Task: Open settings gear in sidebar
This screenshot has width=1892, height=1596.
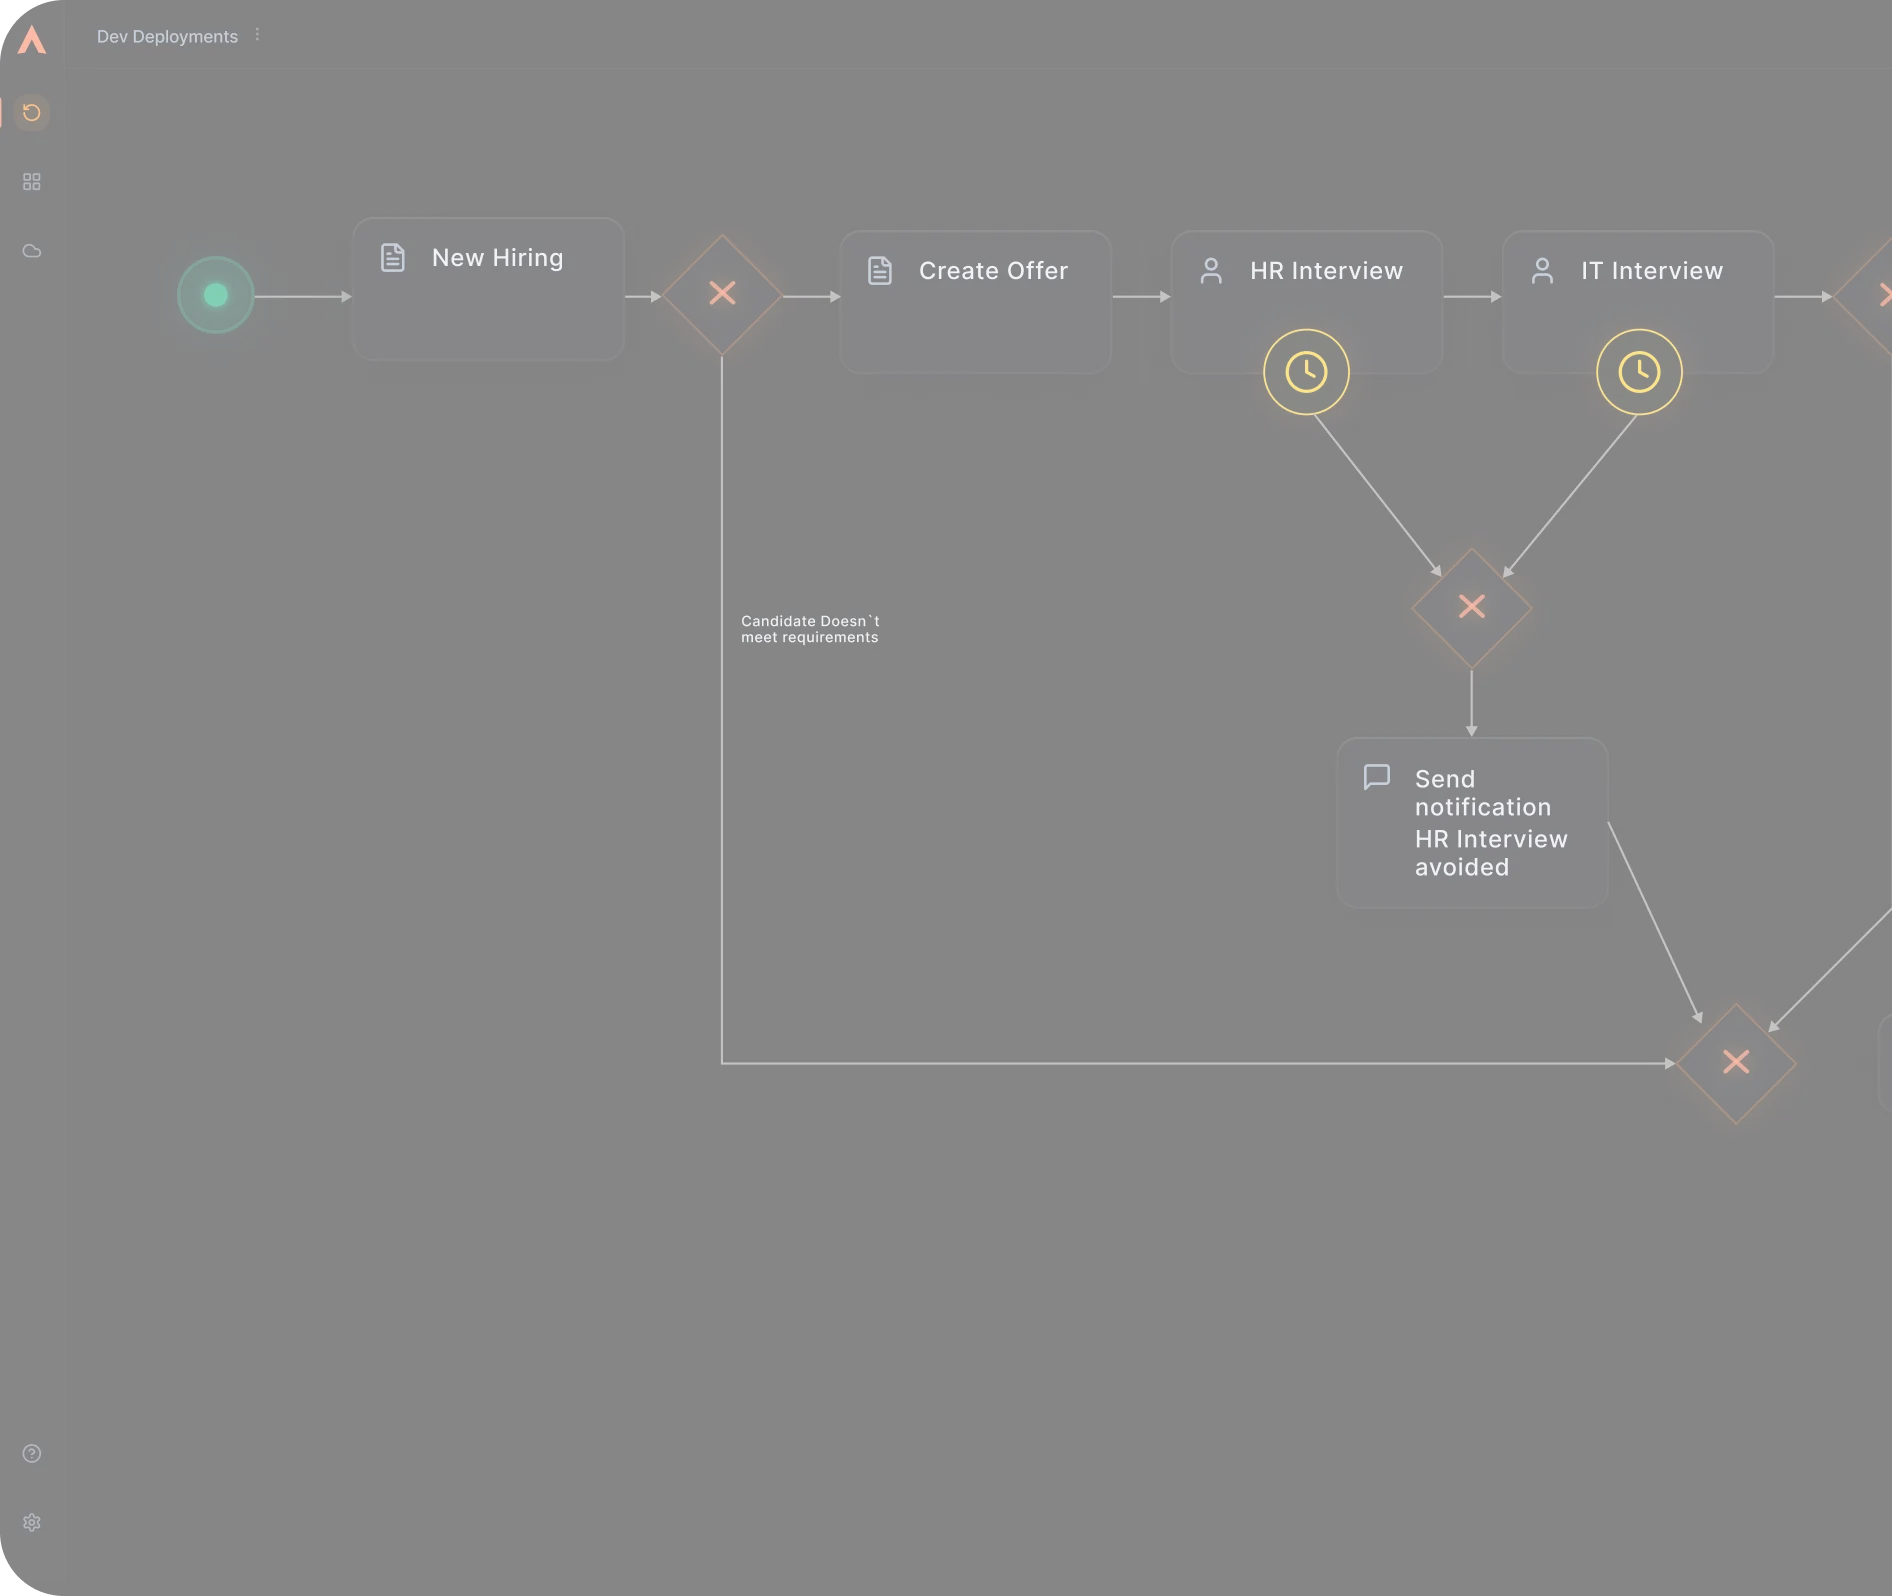Action: coord(32,1522)
